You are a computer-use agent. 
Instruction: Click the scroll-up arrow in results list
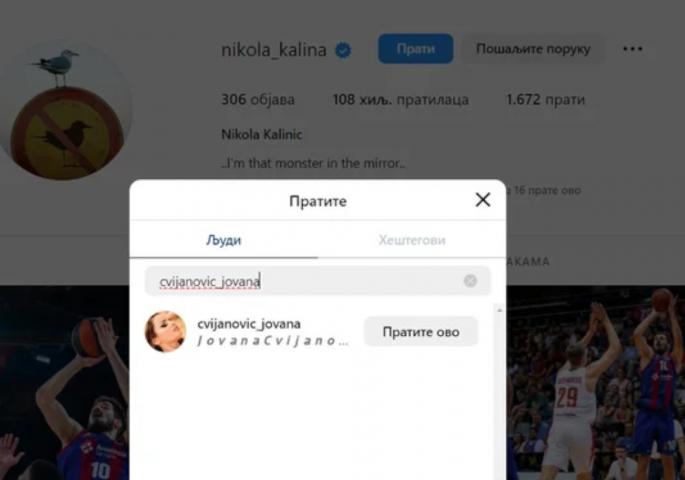pyautogui.click(x=499, y=310)
